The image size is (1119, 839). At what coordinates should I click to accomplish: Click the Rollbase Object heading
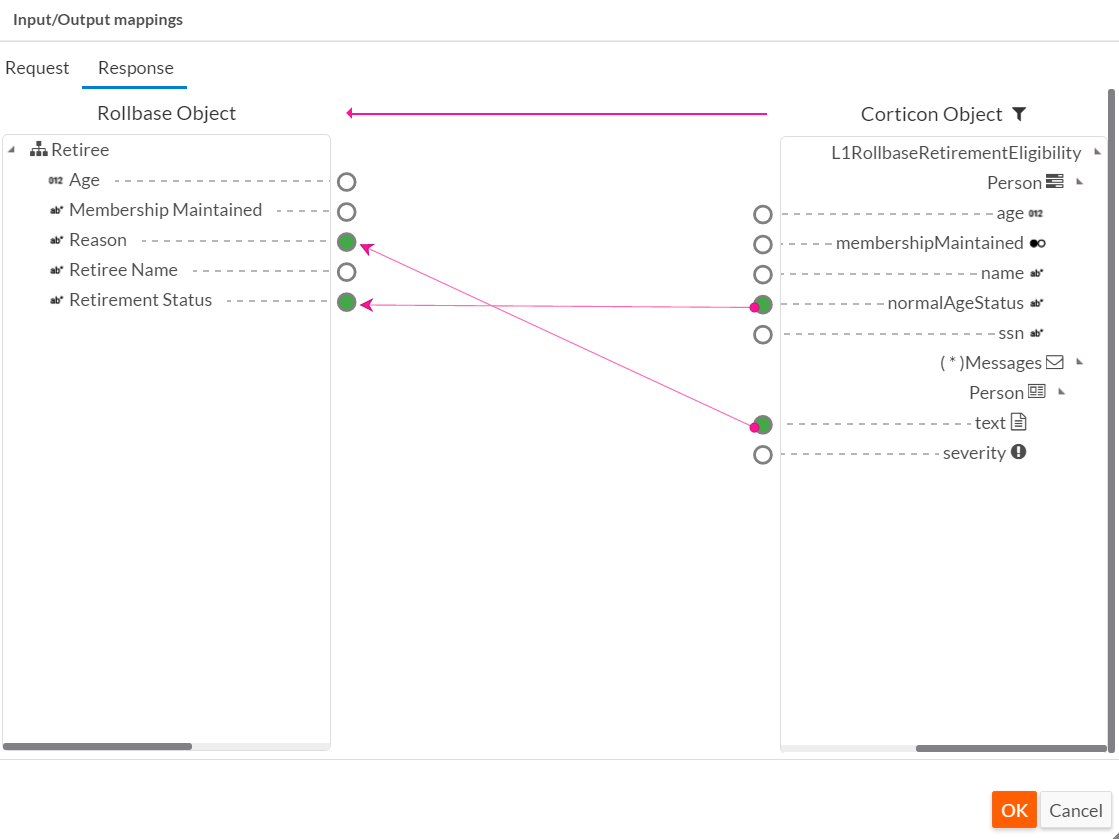point(166,113)
